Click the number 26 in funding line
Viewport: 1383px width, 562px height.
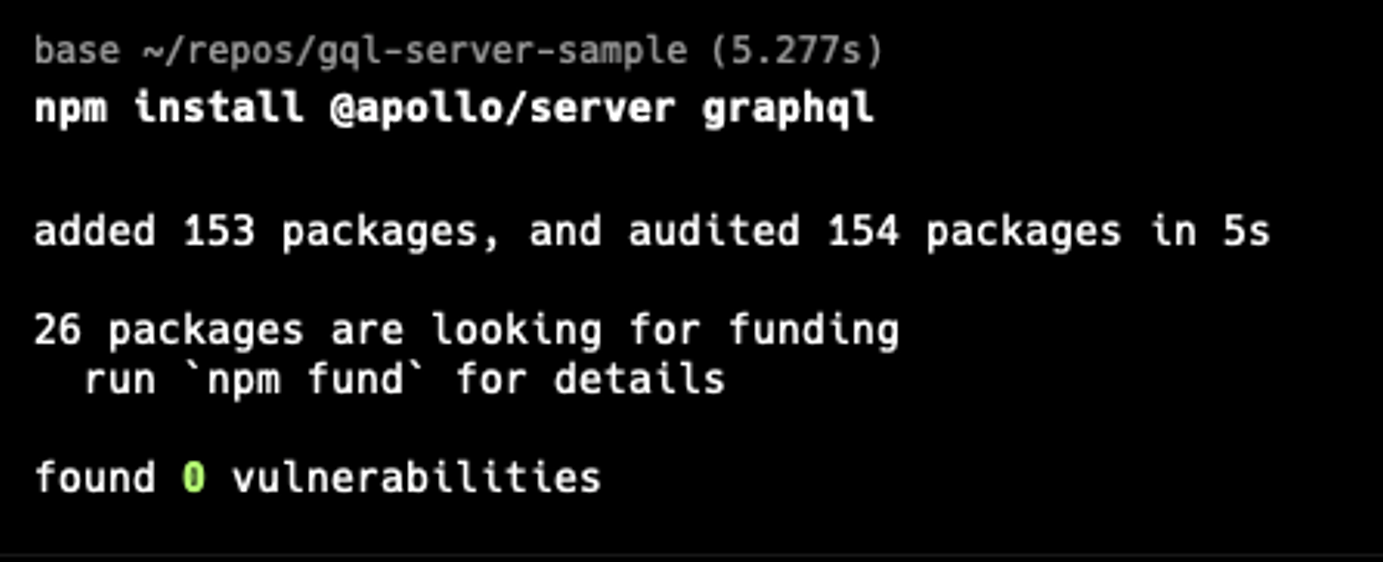point(58,329)
